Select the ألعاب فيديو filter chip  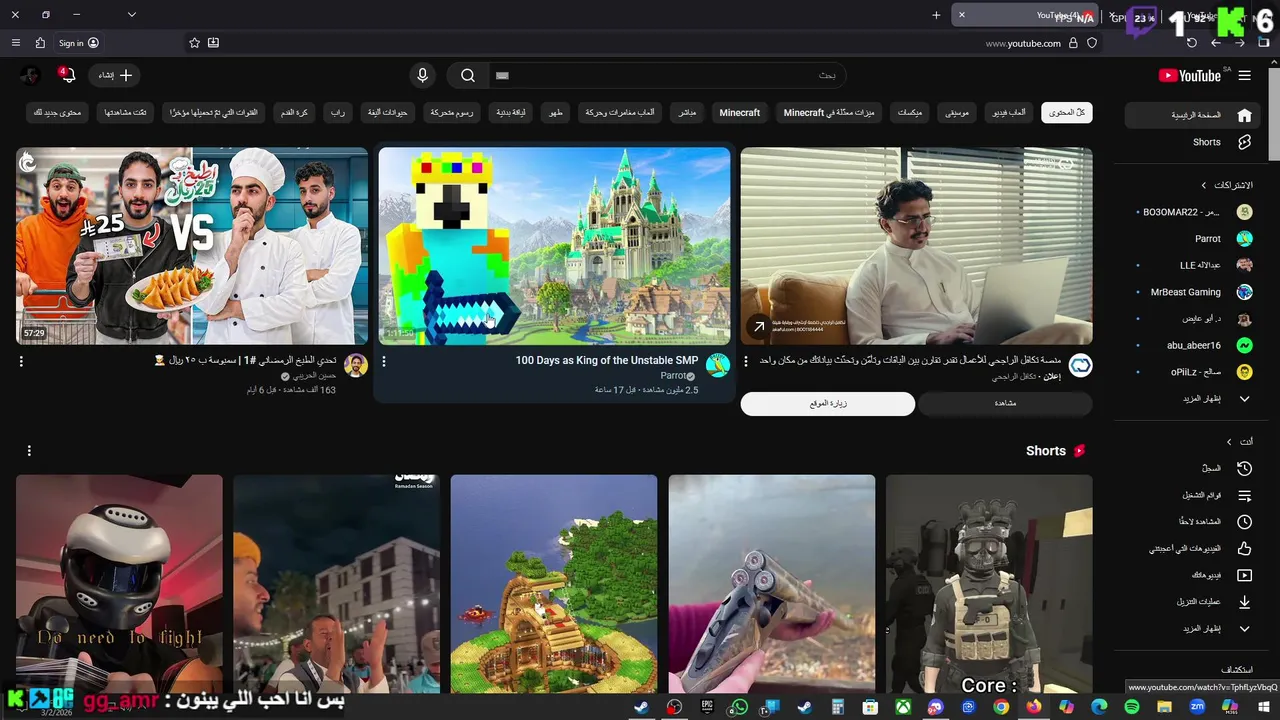click(1008, 113)
